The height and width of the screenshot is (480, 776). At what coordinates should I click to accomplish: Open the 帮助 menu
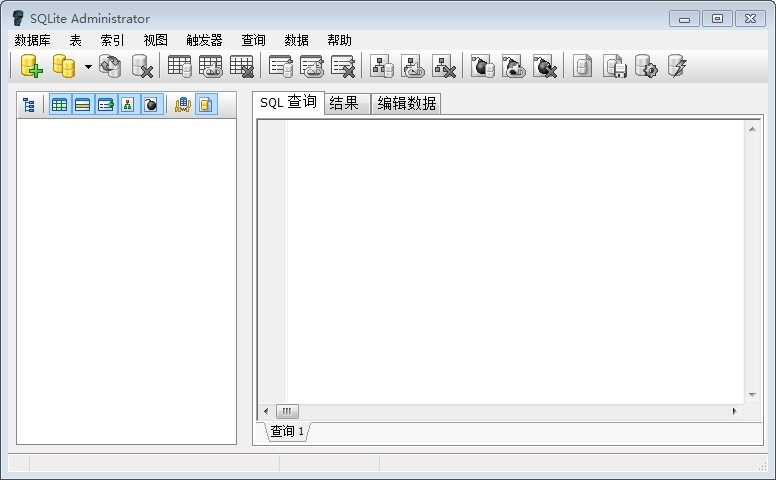(340, 40)
